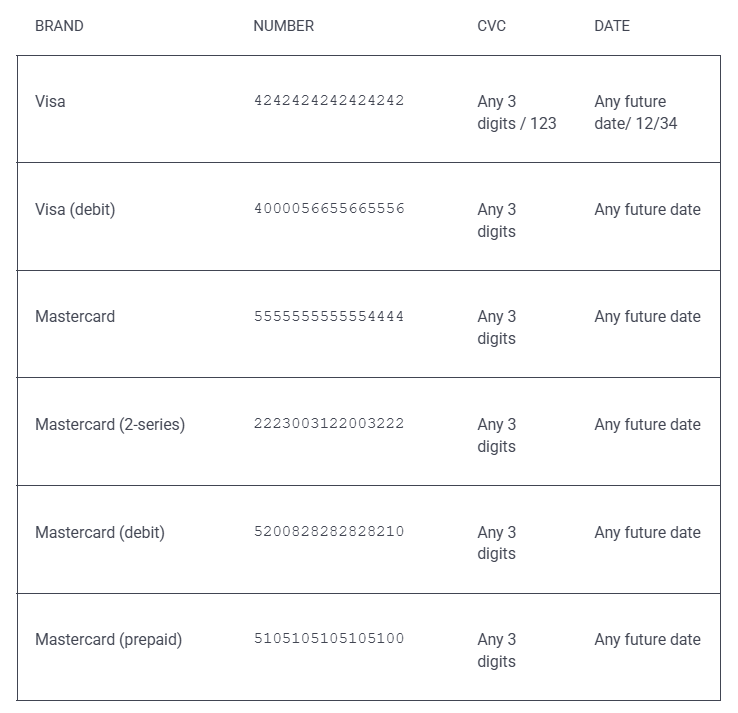Click the card number 4242424242424242
The height and width of the screenshot is (713, 738).
pos(329,101)
